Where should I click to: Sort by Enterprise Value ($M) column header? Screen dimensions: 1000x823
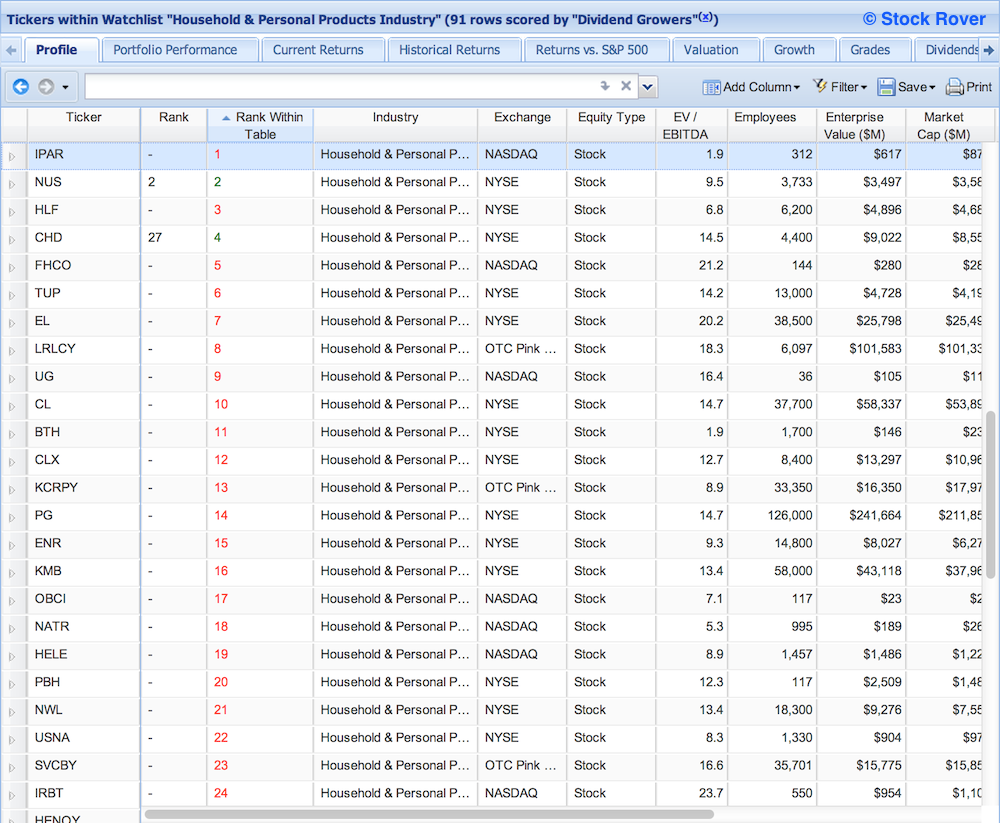pos(862,125)
